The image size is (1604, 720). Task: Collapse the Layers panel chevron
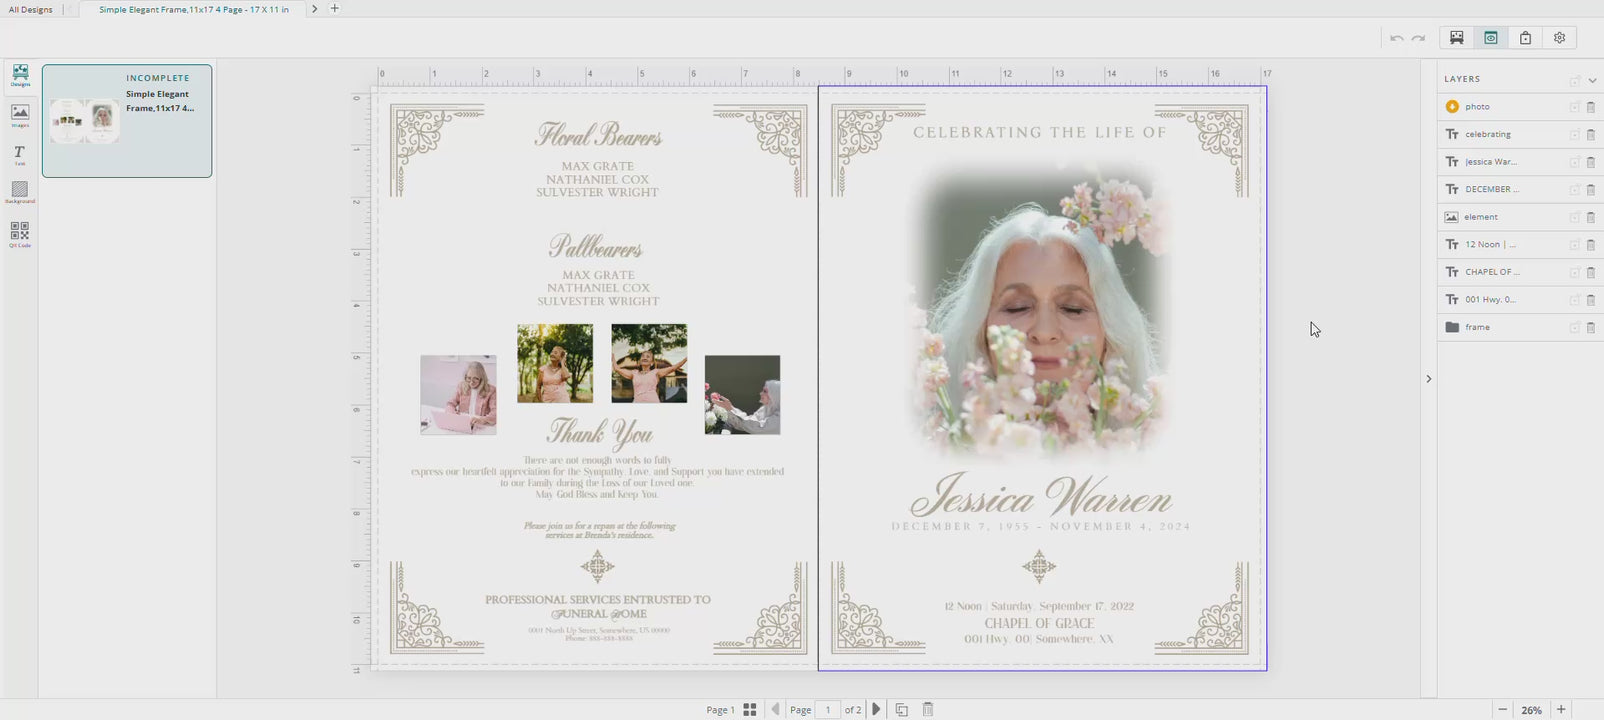click(1592, 80)
